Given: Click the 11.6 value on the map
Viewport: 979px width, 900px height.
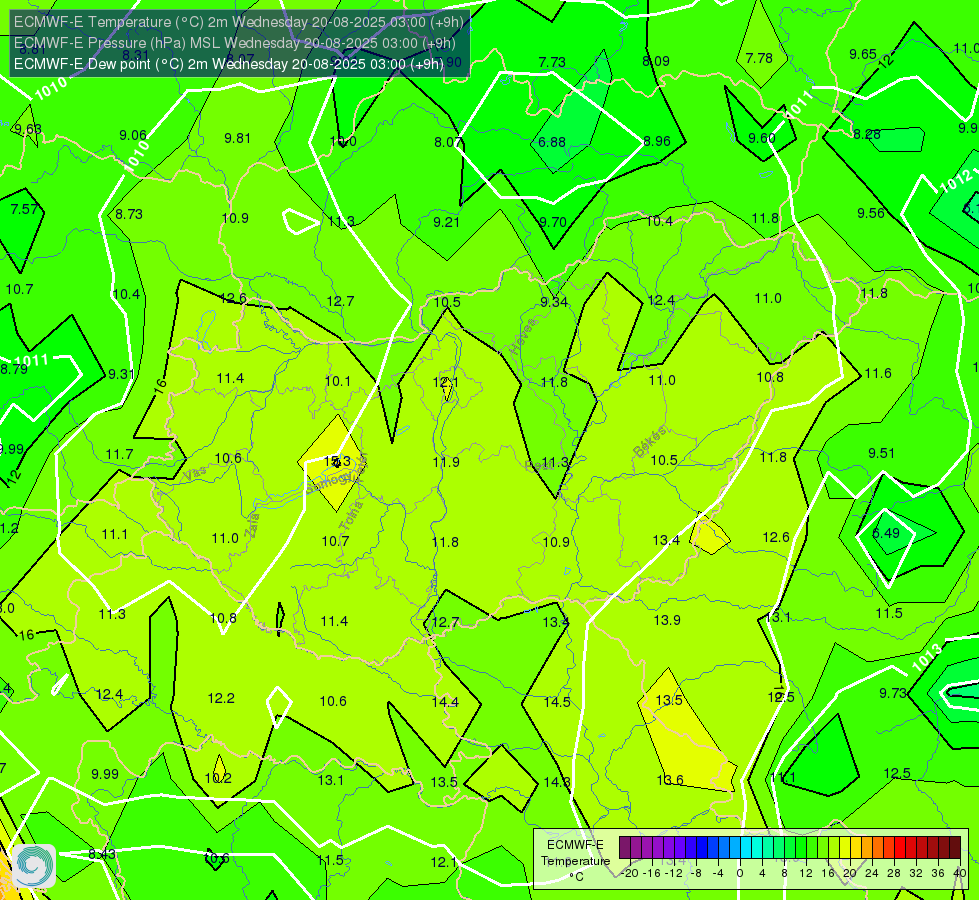Looking at the screenshot, I should point(878,373).
